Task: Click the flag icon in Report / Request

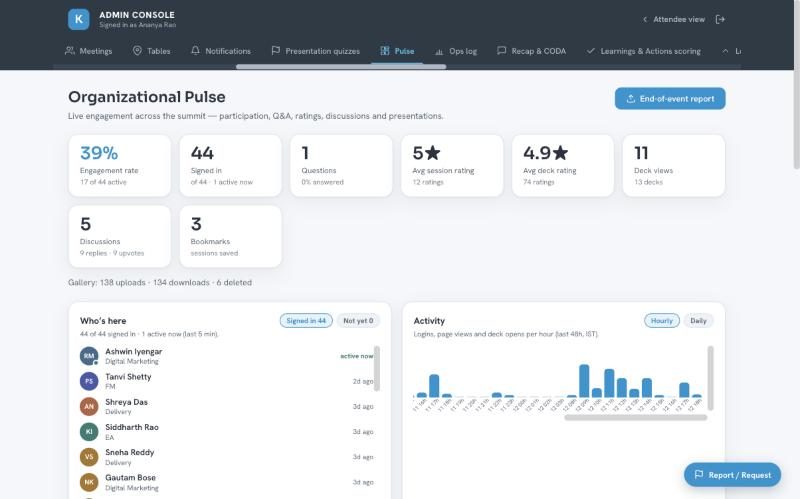Action: [699, 475]
